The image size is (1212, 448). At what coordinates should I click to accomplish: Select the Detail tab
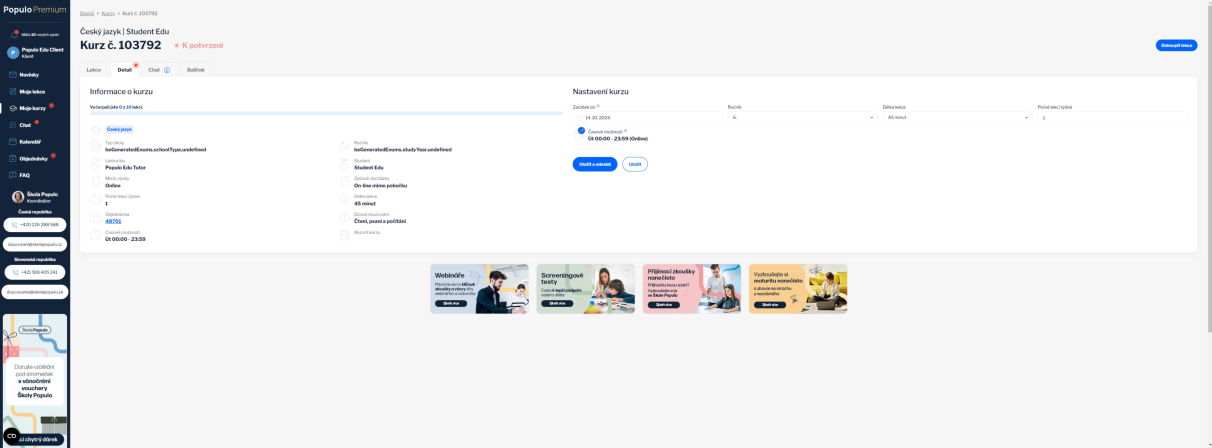[125, 70]
